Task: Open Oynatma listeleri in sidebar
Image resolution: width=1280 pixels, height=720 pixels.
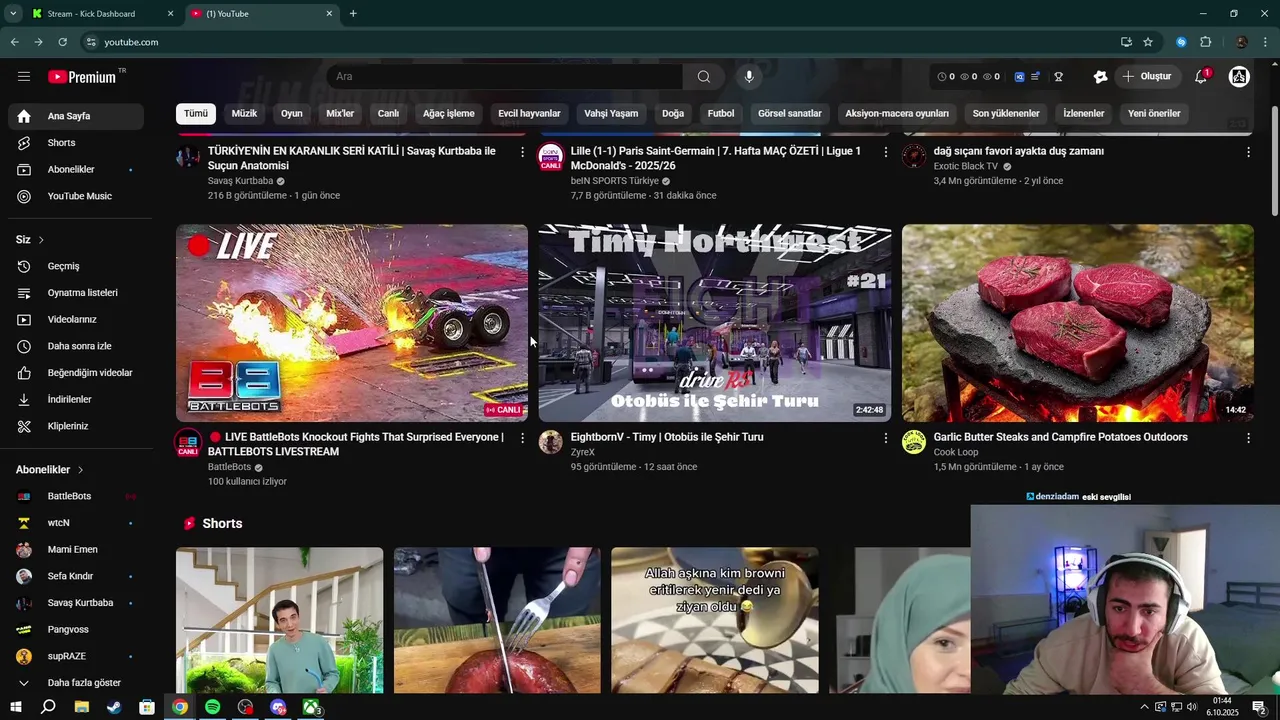Action: pos(76,293)
